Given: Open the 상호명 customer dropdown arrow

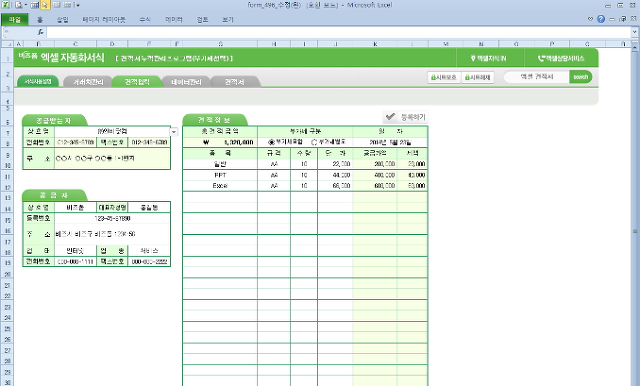Looking at the screenshot, I should pyautogui.click(x=174, y=131).
